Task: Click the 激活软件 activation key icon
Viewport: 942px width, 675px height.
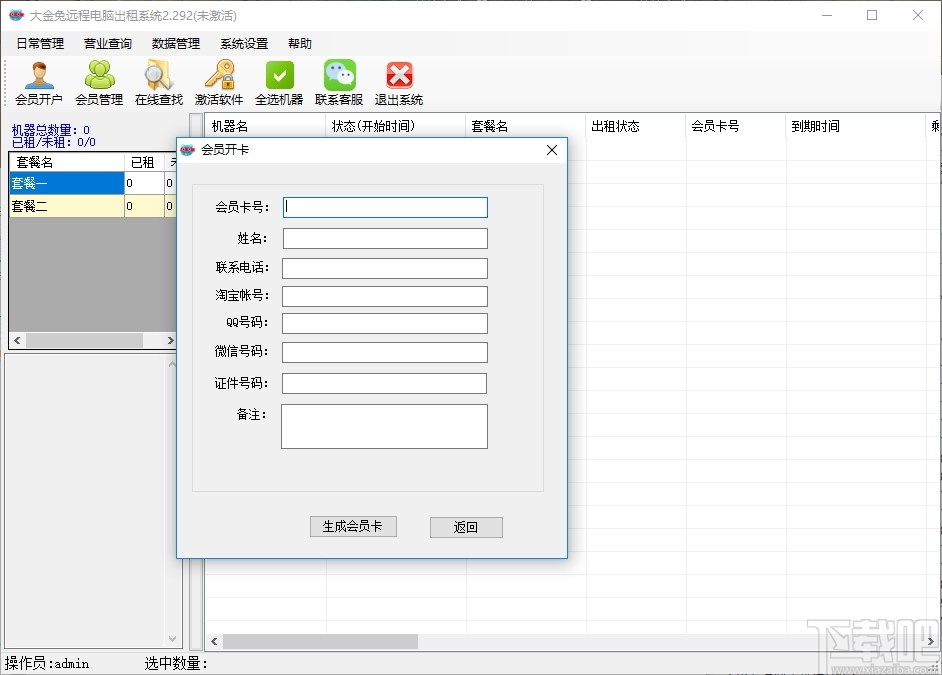Action: [219, 80]
